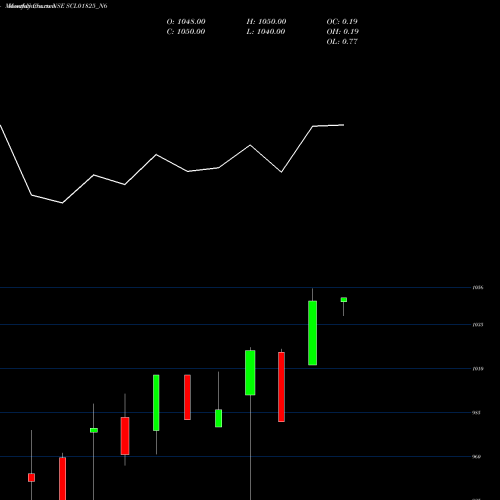The width and height of the screenshot is (500, 500).
Task: Click the chart title ending in SCL01825_N6
Action: click(56, 6)
